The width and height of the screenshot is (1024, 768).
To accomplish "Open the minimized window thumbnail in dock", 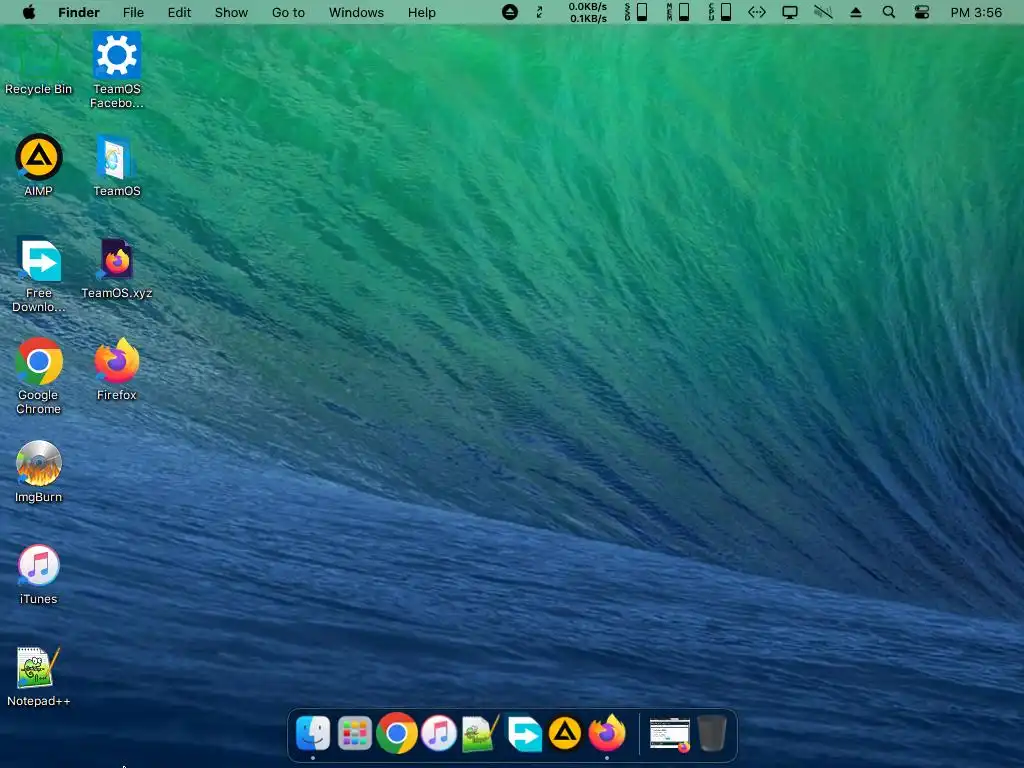I will [670, 735].
